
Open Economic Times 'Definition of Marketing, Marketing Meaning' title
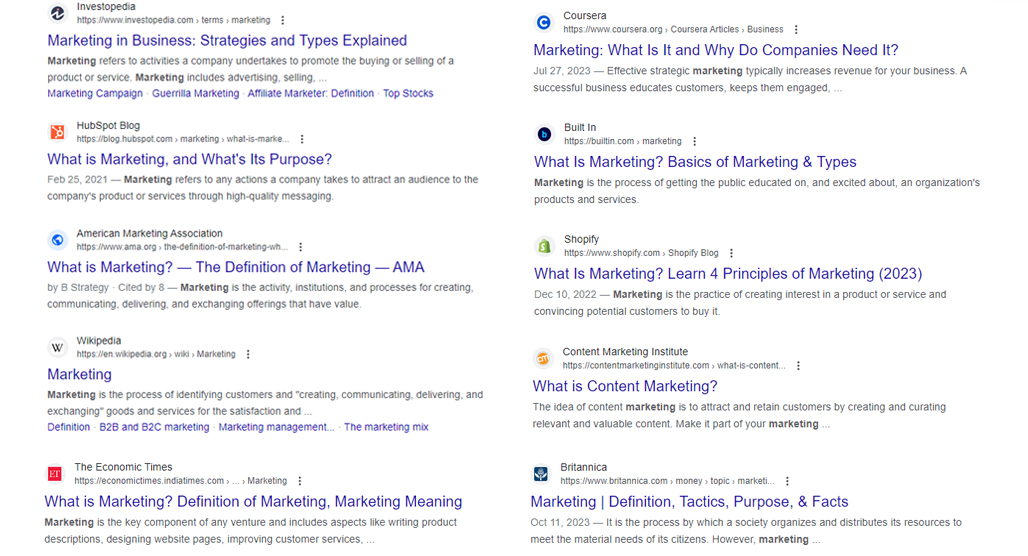(253, 502)
